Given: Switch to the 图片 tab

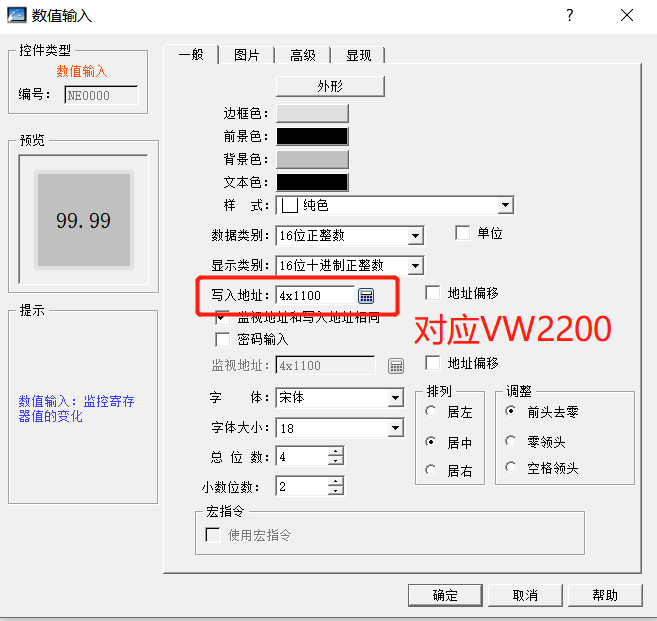Looking at the screenshot, I should click(247, 55).
